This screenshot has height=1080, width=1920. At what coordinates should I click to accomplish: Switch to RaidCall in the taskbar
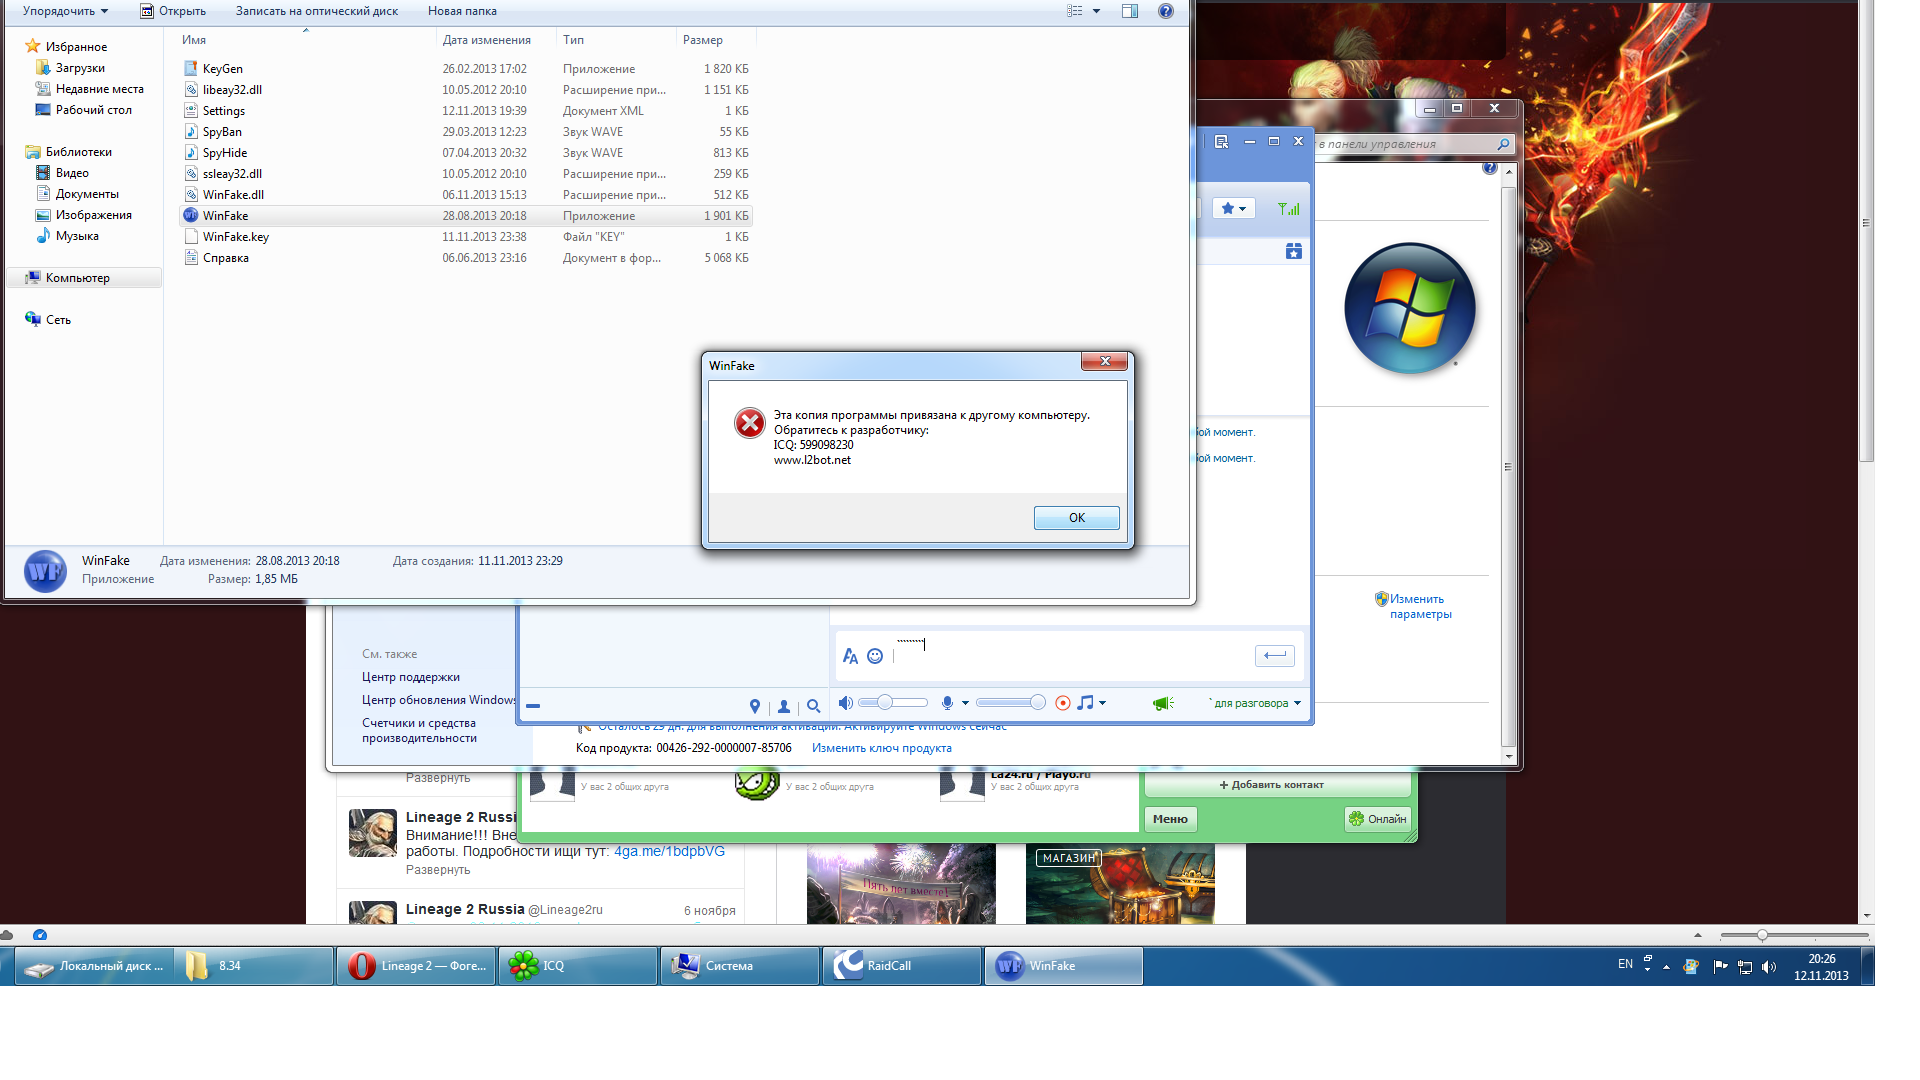[902, 966]
